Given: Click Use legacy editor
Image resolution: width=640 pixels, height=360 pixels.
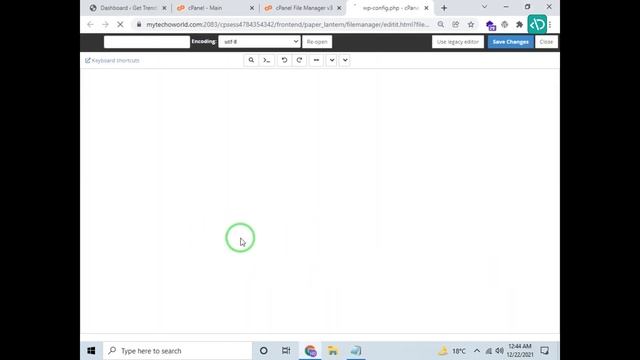Looking at the screenshot, I should [458, 42].
